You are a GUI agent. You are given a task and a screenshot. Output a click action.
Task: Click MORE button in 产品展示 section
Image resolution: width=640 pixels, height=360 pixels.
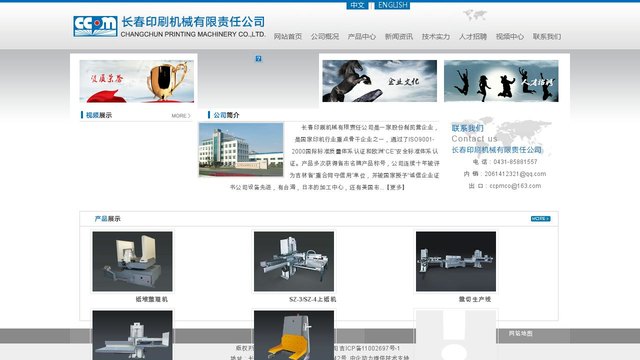(540, 219)
